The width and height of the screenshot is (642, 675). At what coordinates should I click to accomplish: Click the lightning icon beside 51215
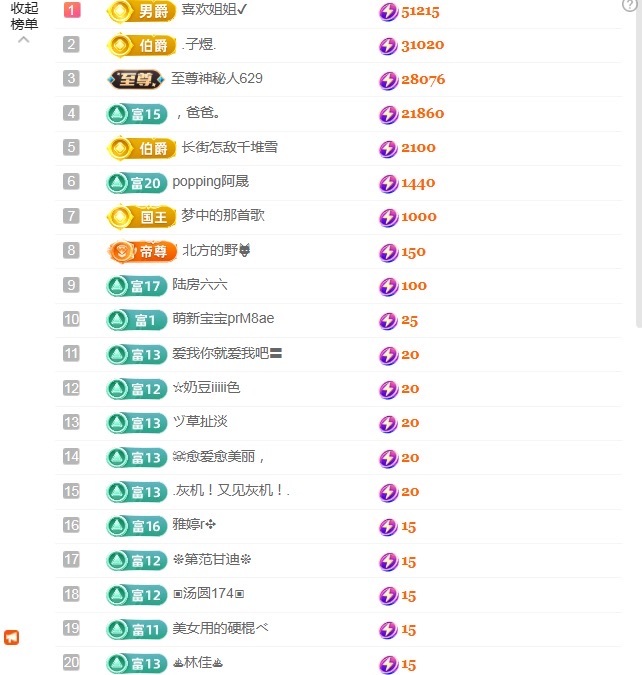point(388,12)
